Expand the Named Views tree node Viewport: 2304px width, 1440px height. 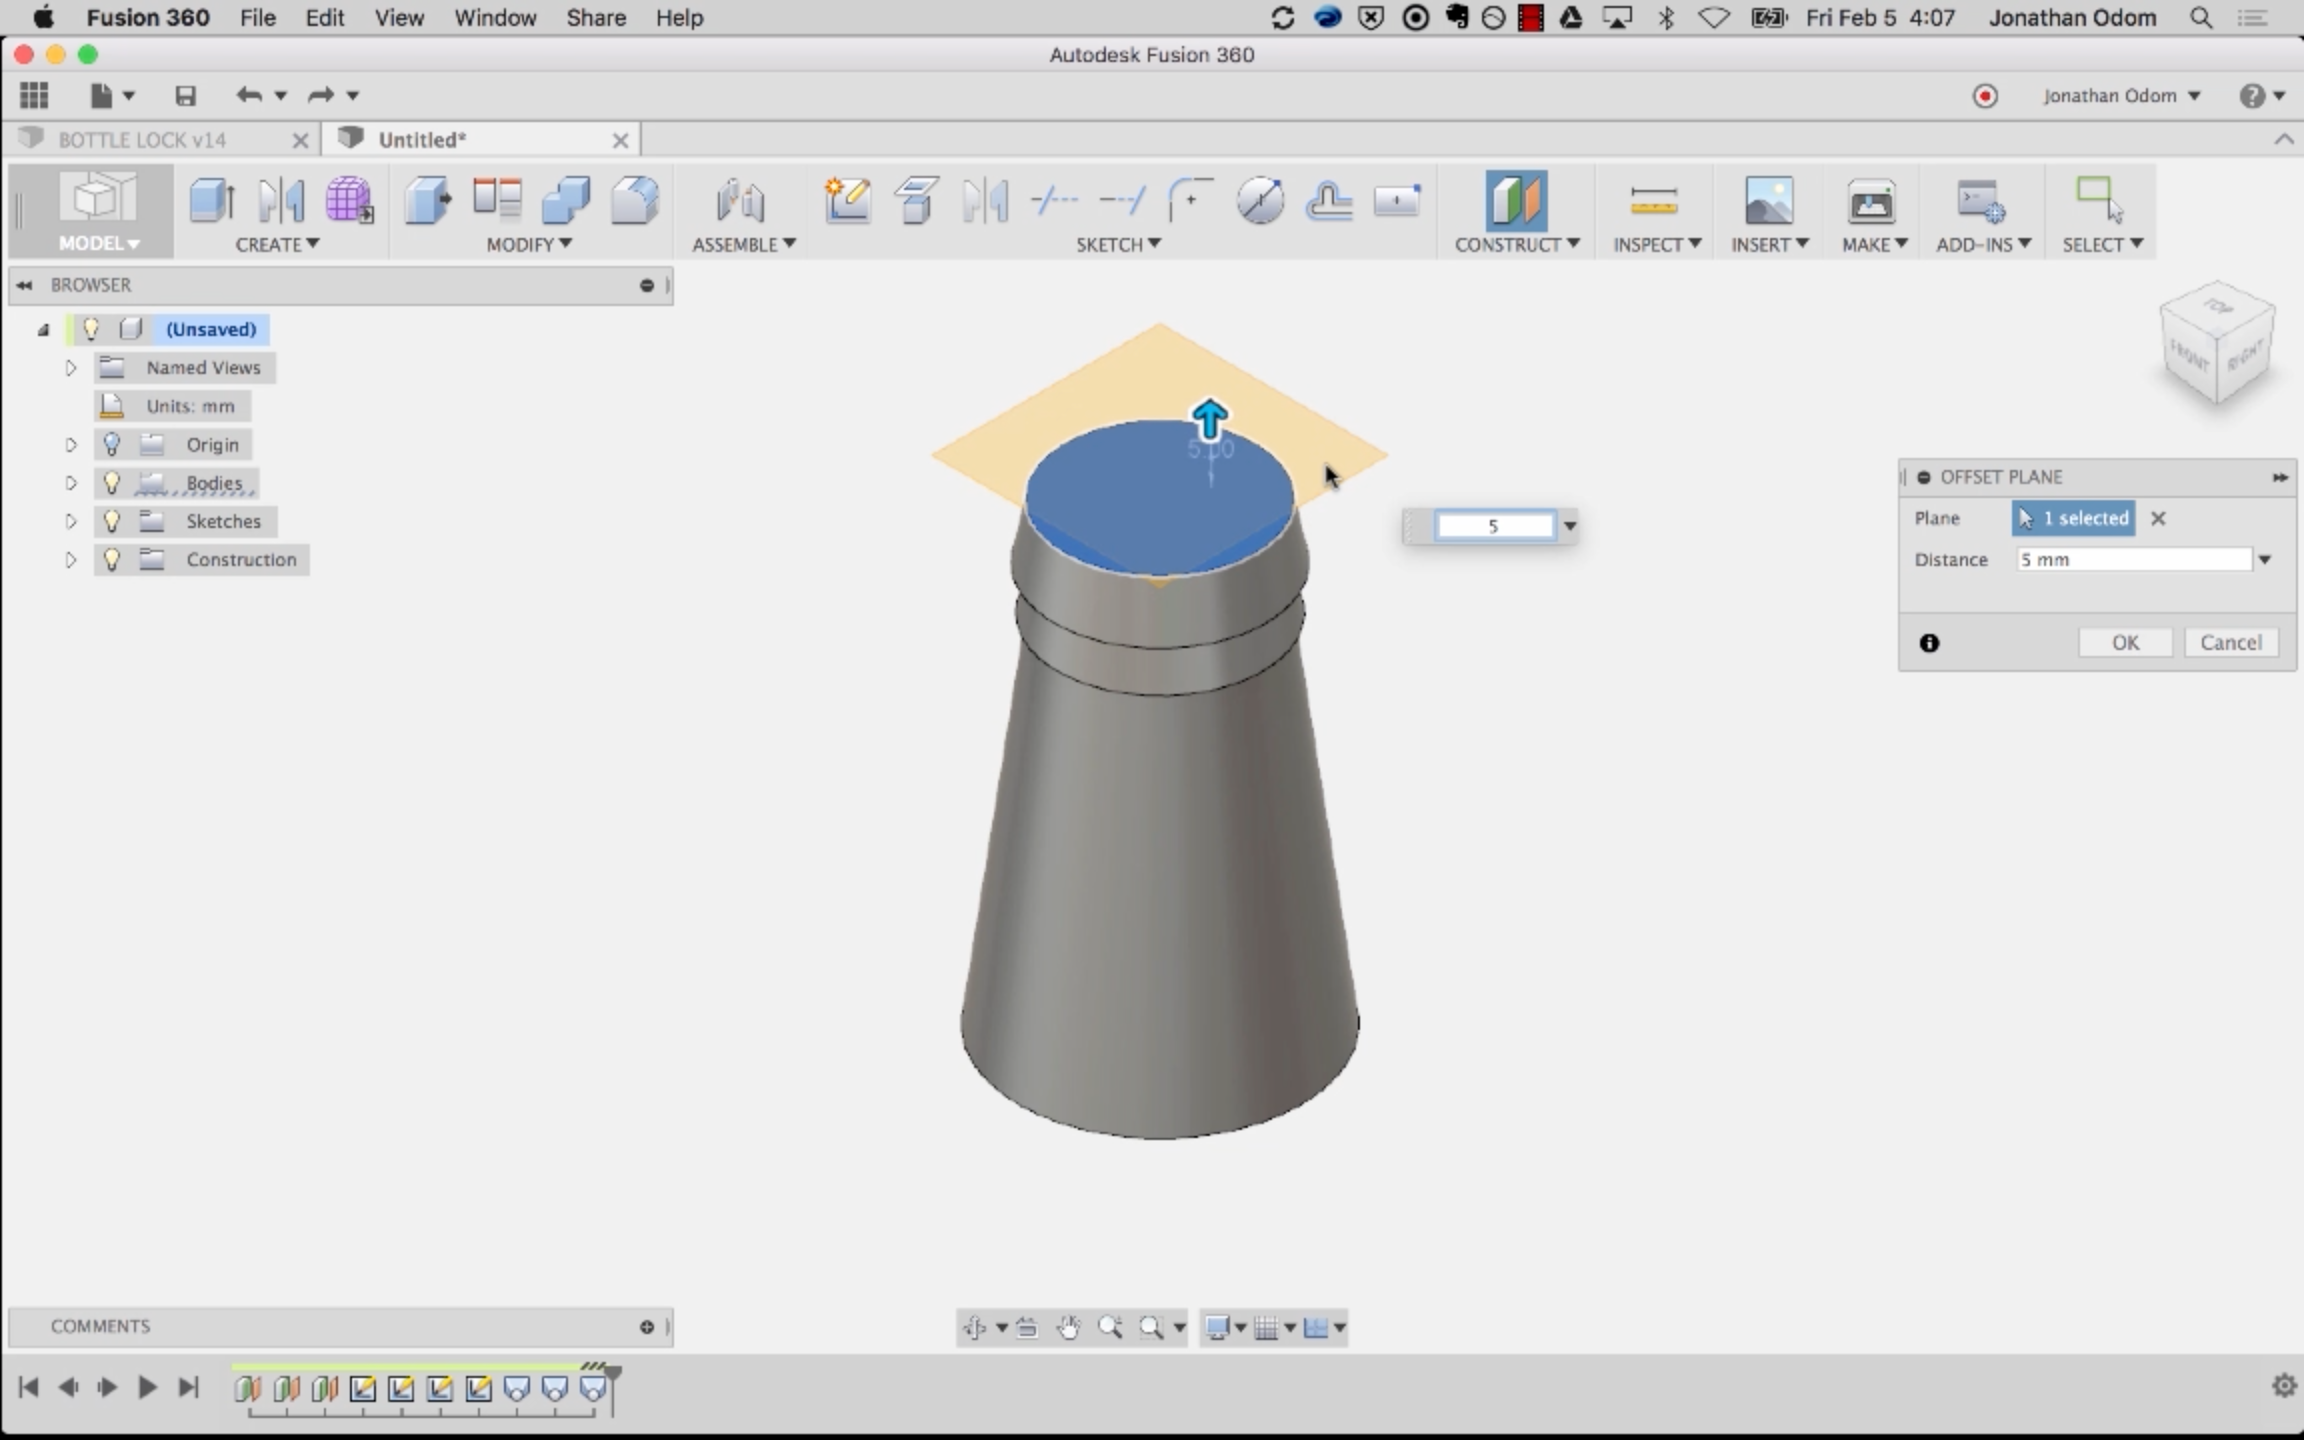pyautogui.click(x=71, y=367)
